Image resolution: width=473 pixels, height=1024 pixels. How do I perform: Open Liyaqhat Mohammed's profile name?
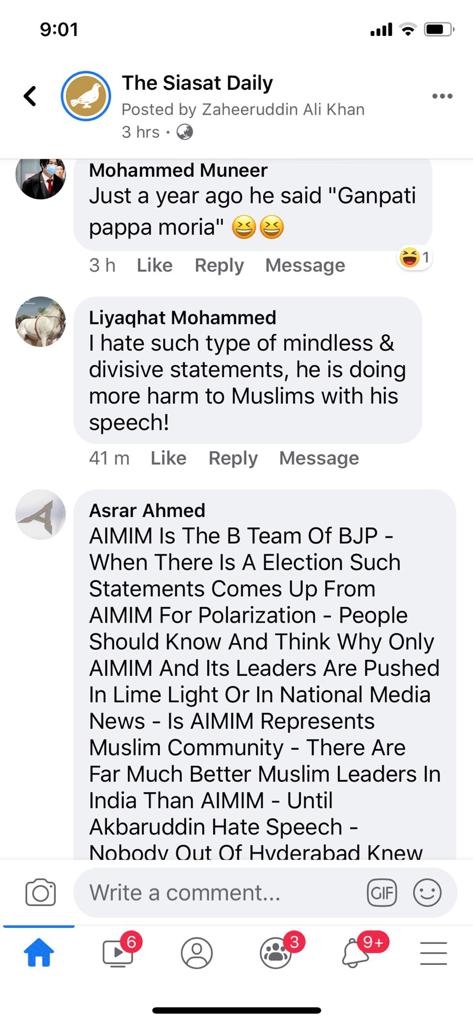(x=182, y=318)
